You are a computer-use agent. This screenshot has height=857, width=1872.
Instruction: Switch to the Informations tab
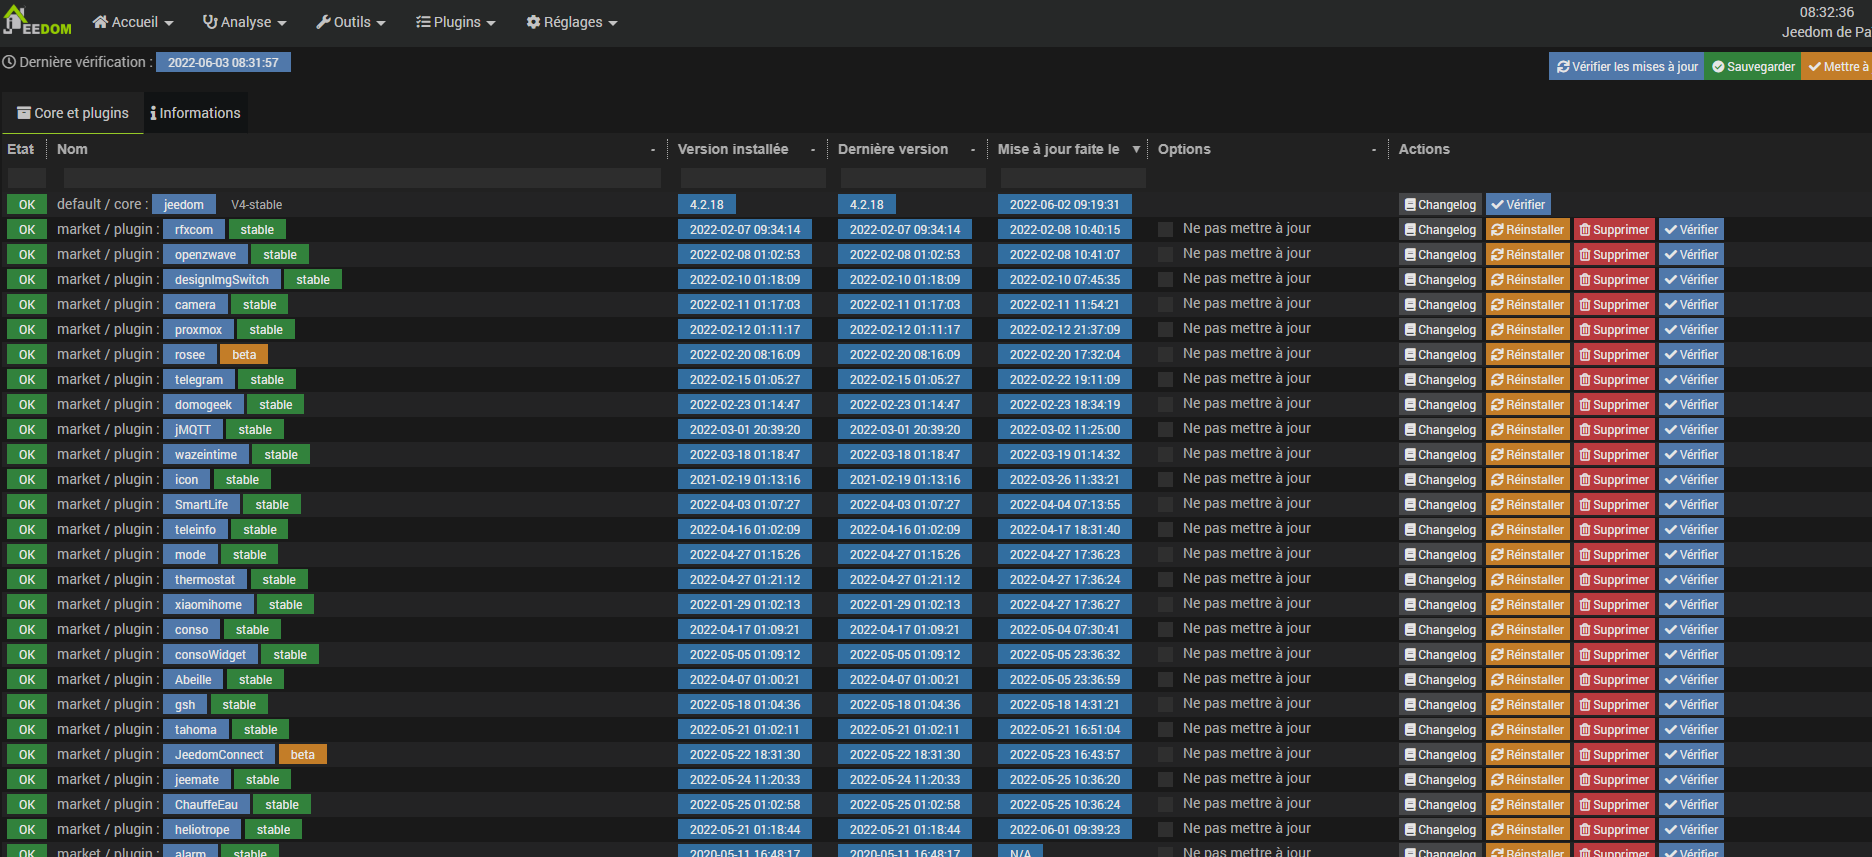tap(196, 113)
